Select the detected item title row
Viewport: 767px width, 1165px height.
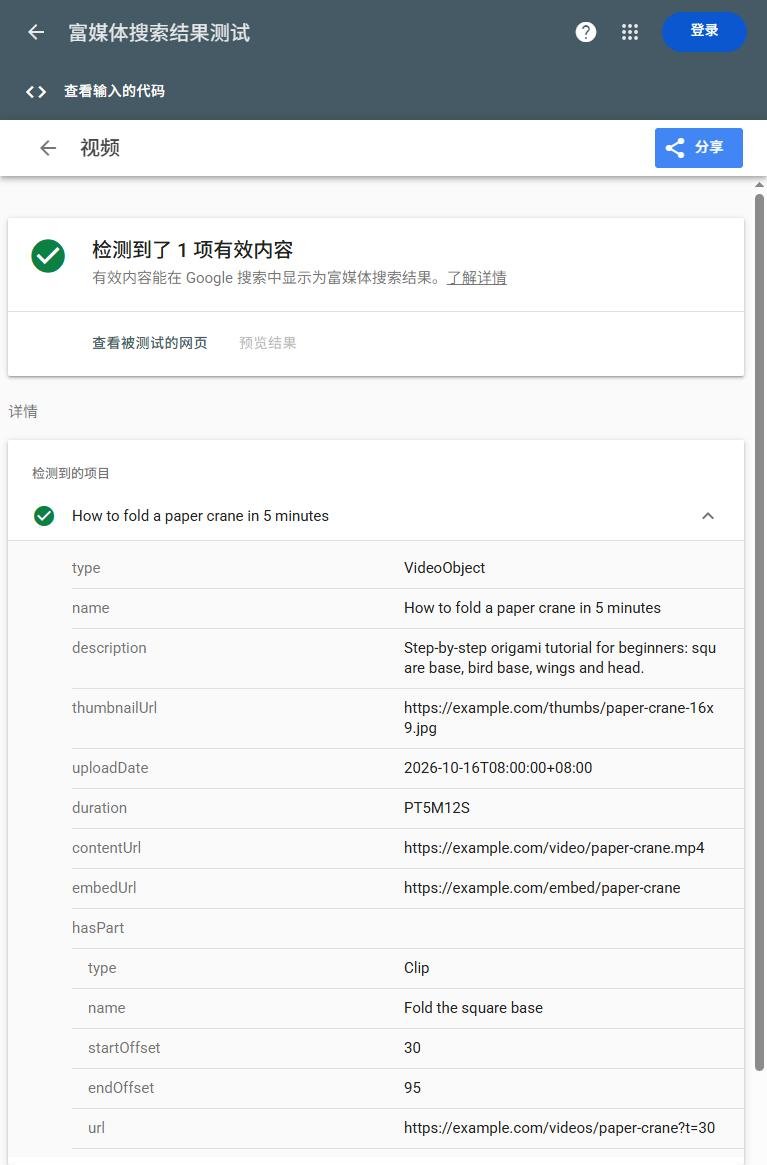376,516
